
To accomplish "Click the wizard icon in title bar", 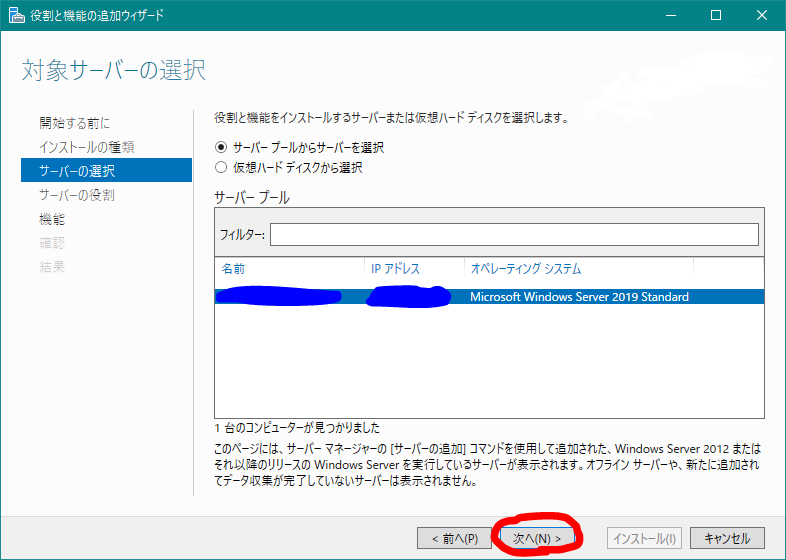I will pos(17,15).
